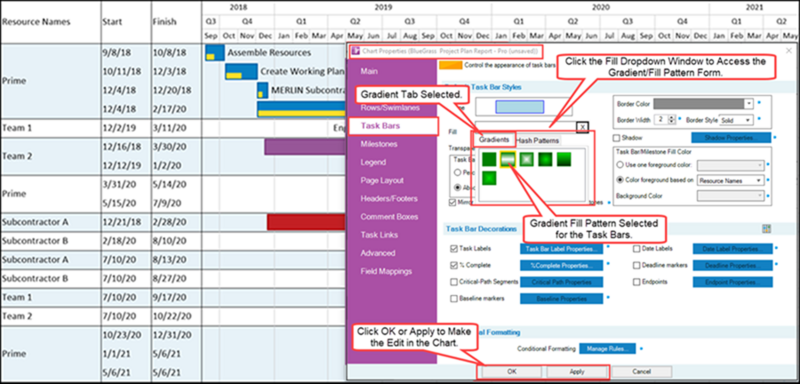Enable Deadline markers checkbox

click(x=637, y=265)
